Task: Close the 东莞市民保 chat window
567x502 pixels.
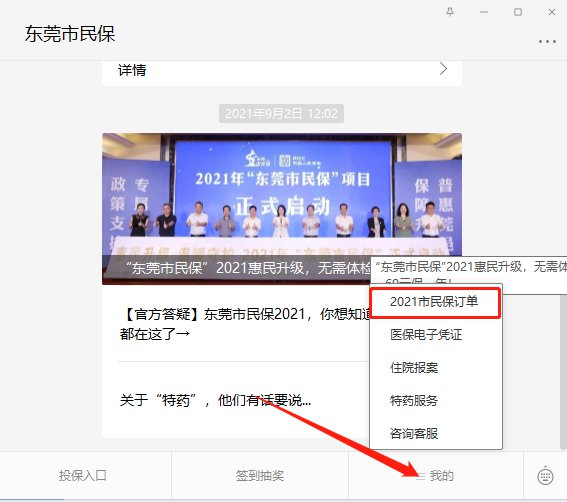Action: [552, 12]
